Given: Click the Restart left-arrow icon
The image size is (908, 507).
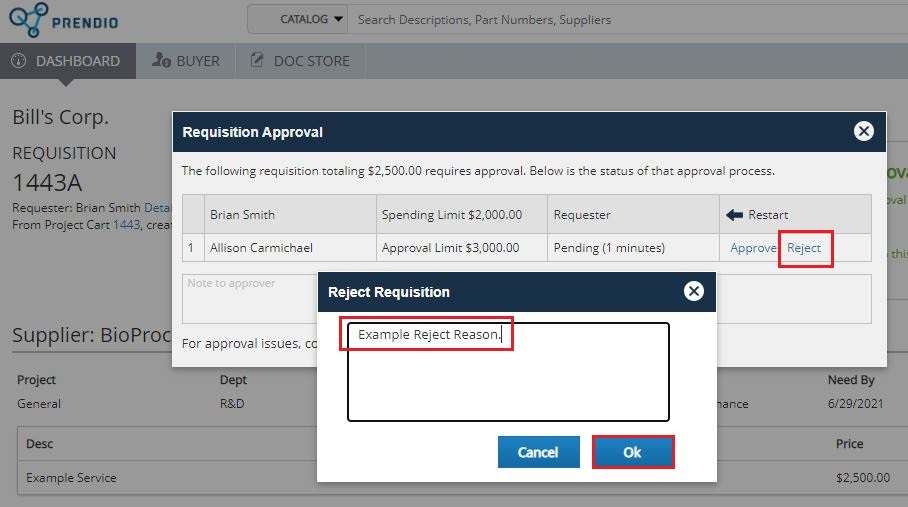Looking at the screenshot, I should click(x=734, y=215).
